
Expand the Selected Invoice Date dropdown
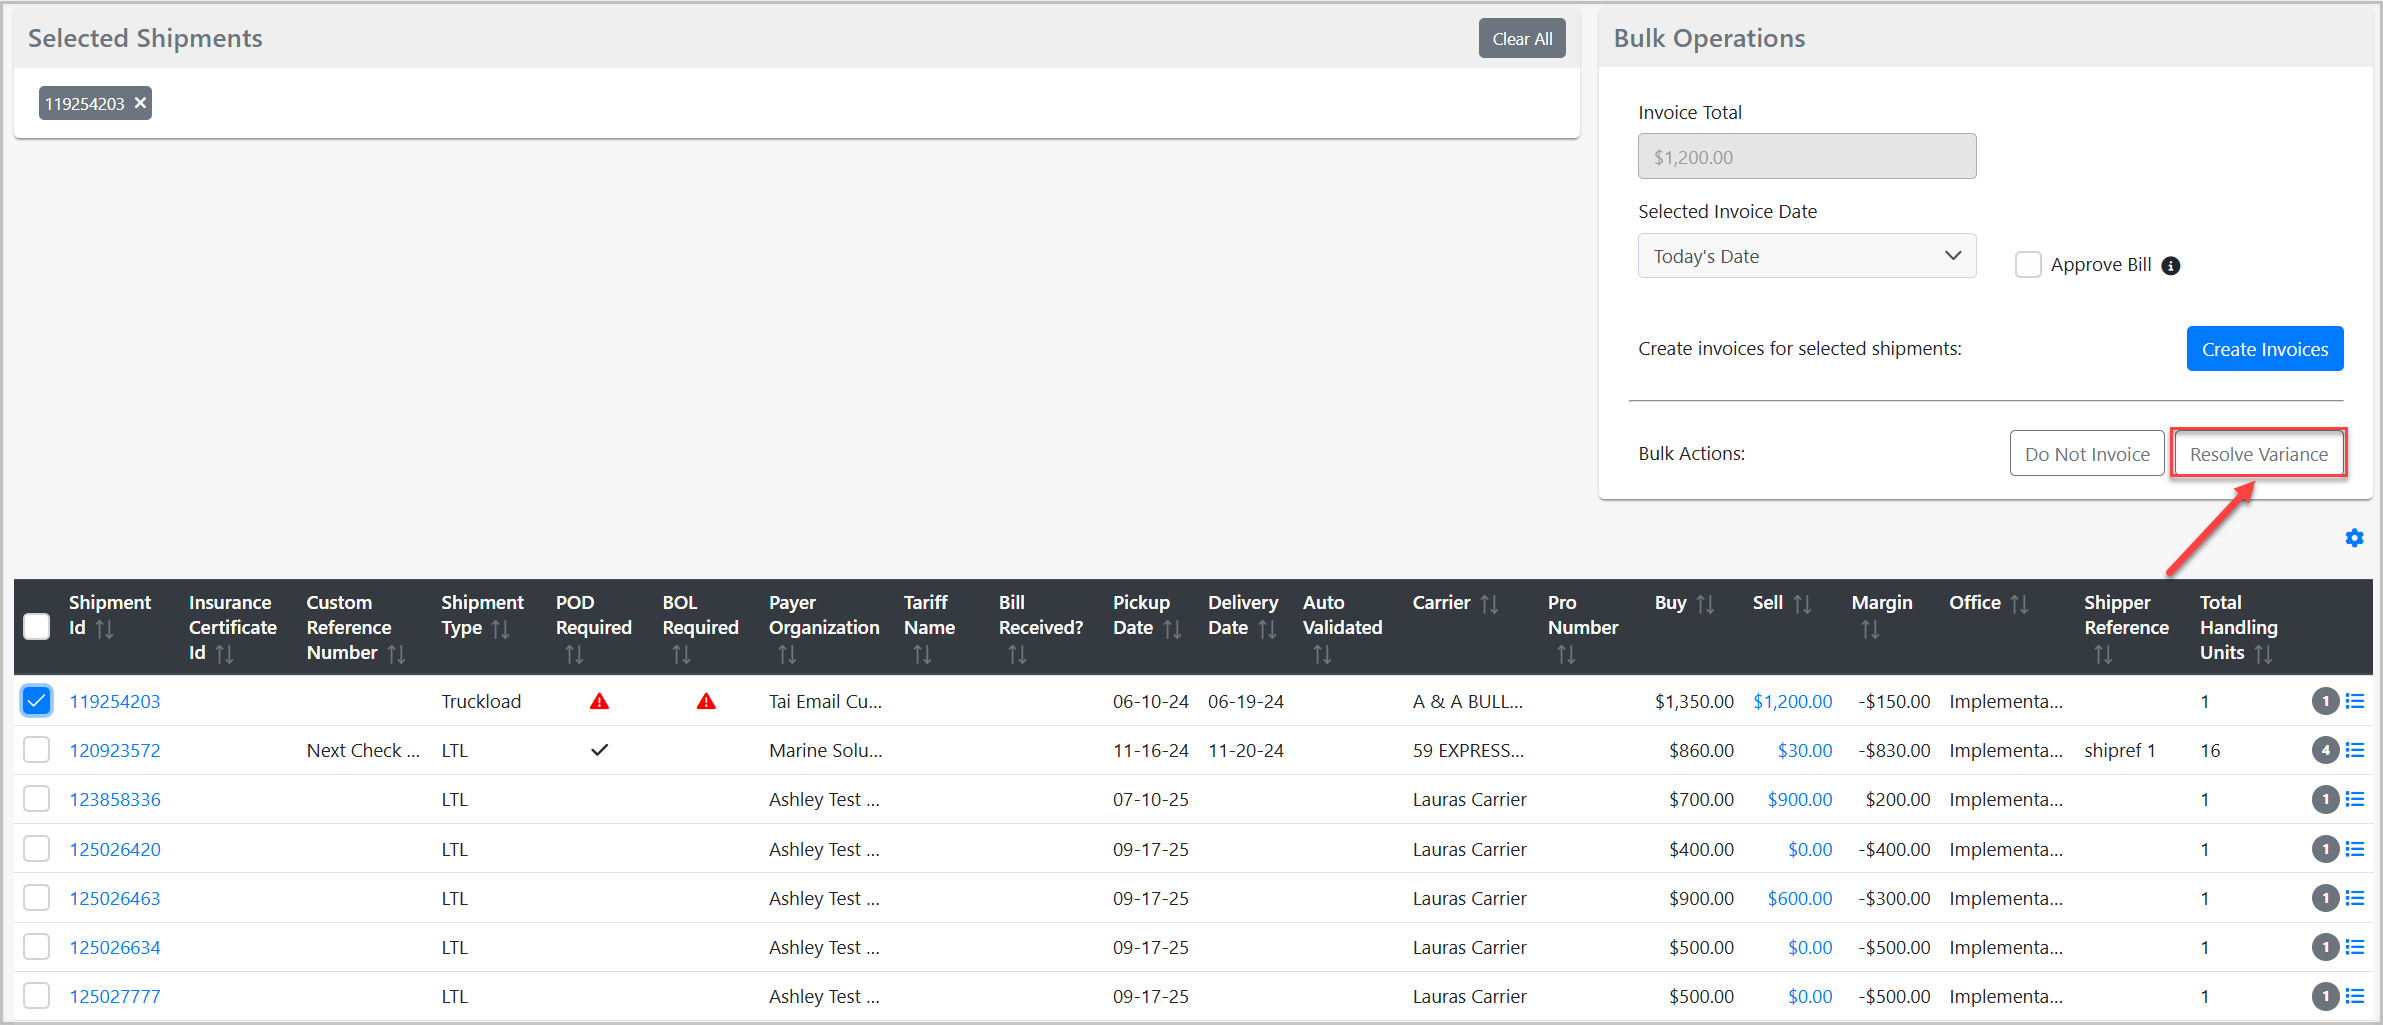click(x=1806, y=256)
